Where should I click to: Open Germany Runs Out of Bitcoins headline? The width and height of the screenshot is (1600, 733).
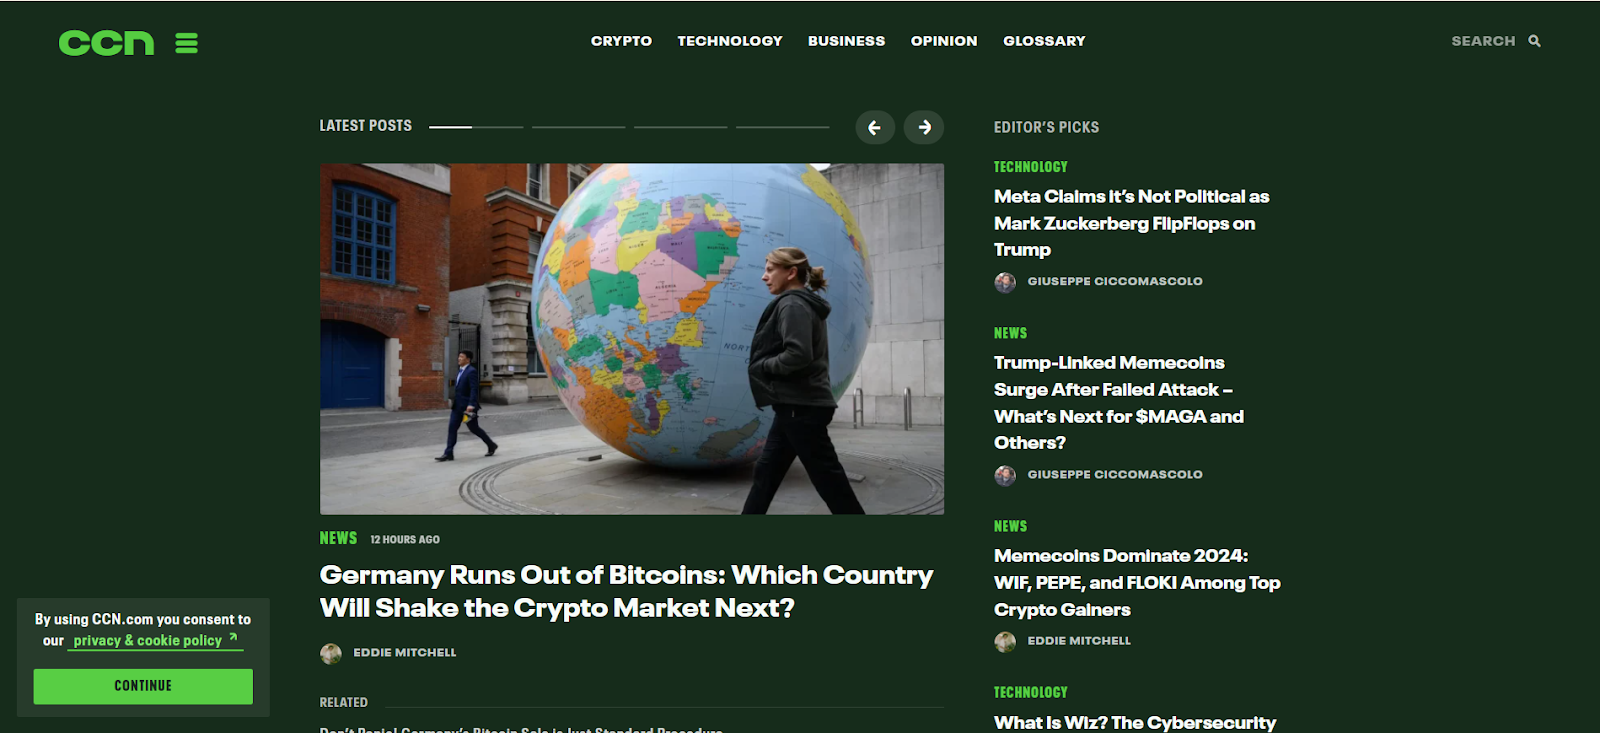626,591
